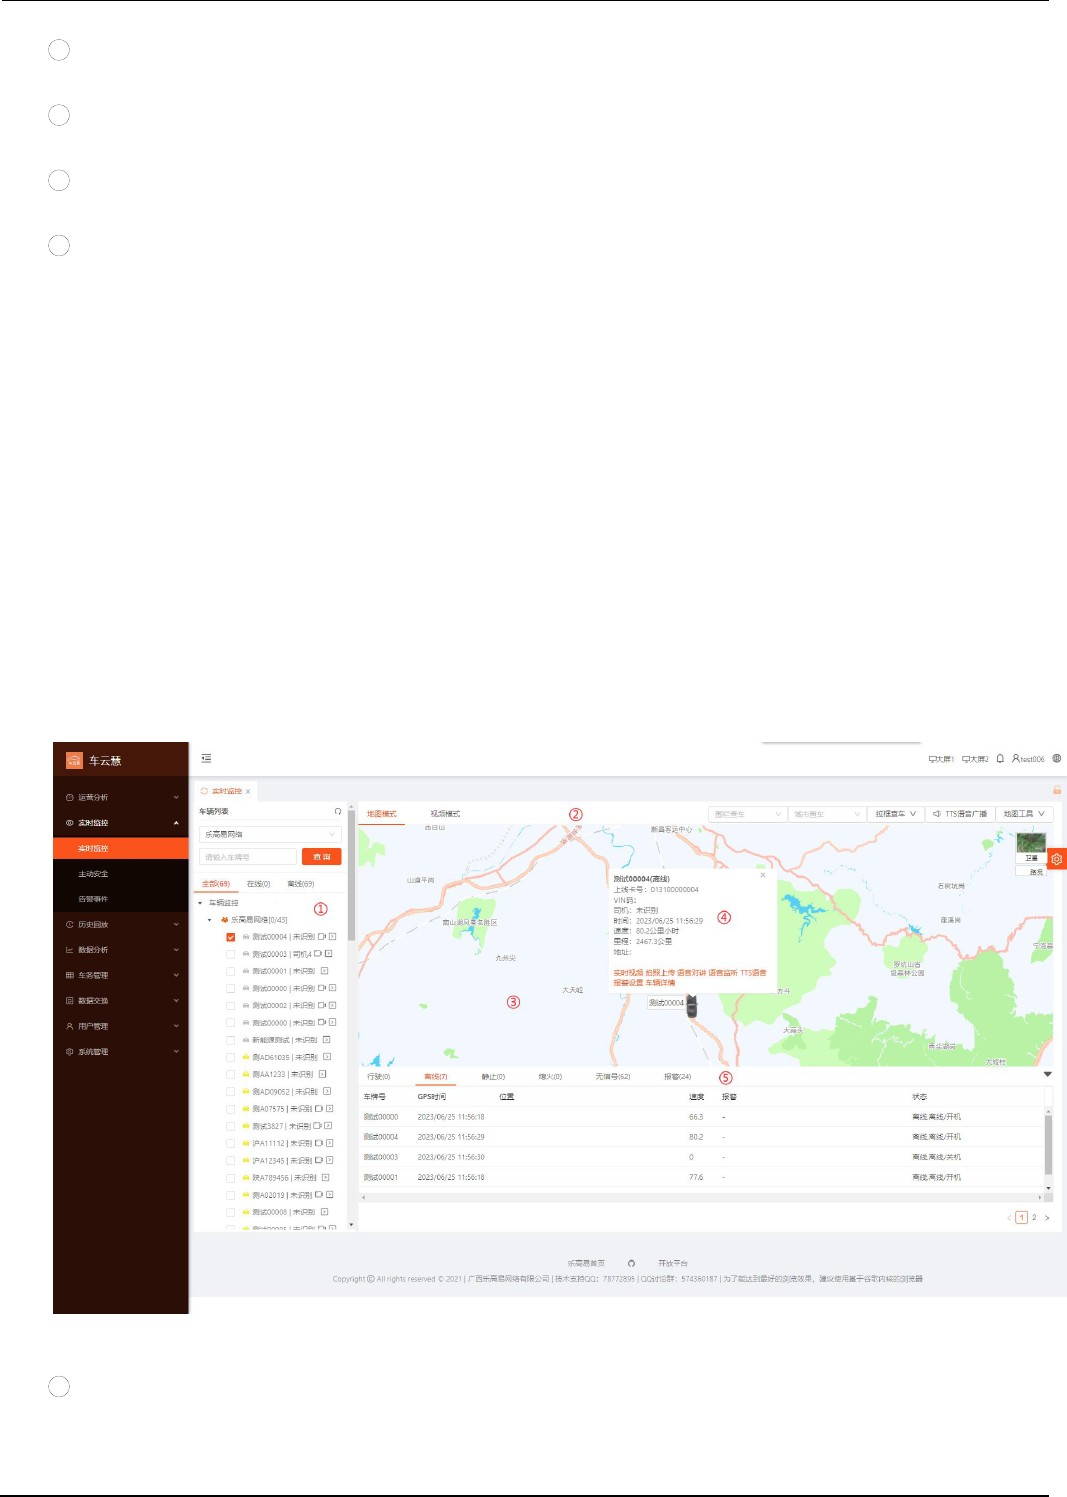The height and width of the screenshot is (1497, 1067).
Task: Click the refresh icon beside 车辆列表
Action: tap(338, 811)
